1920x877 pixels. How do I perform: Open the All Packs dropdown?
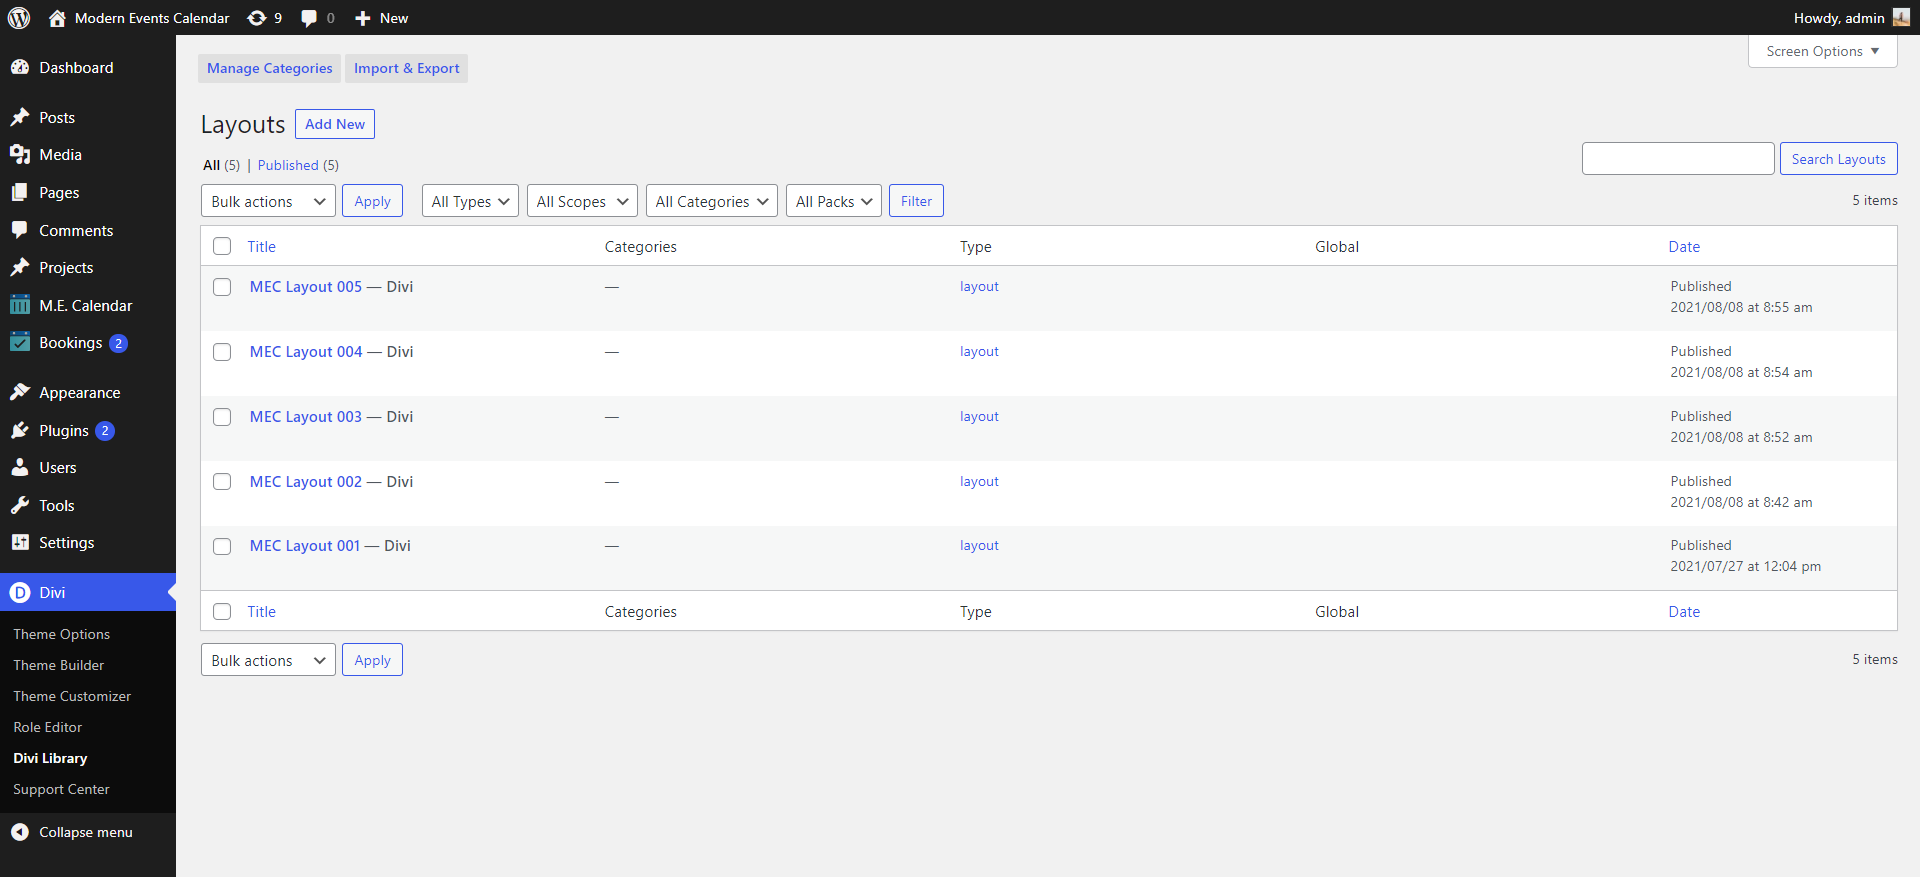833,201
